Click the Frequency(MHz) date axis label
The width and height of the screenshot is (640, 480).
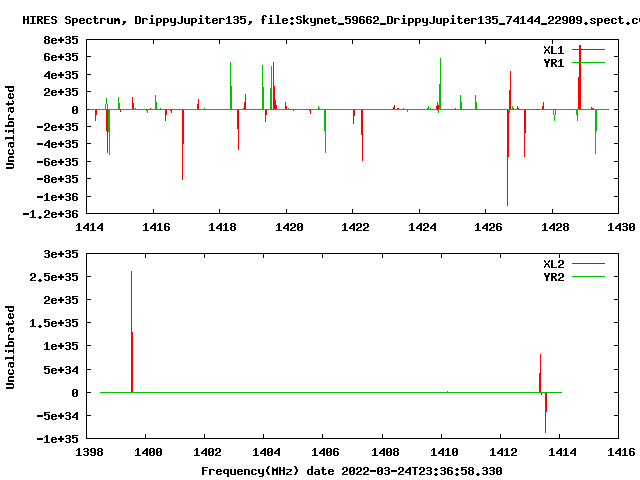[351, 471]
